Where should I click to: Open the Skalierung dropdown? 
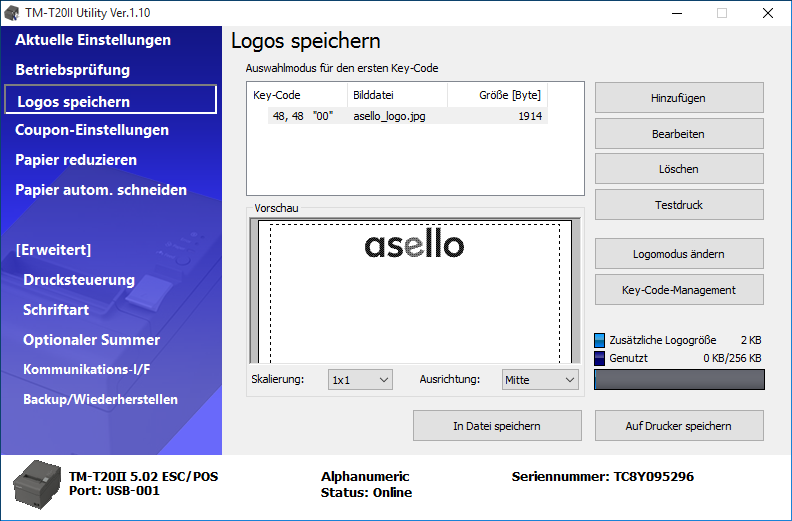coord(360,380)
